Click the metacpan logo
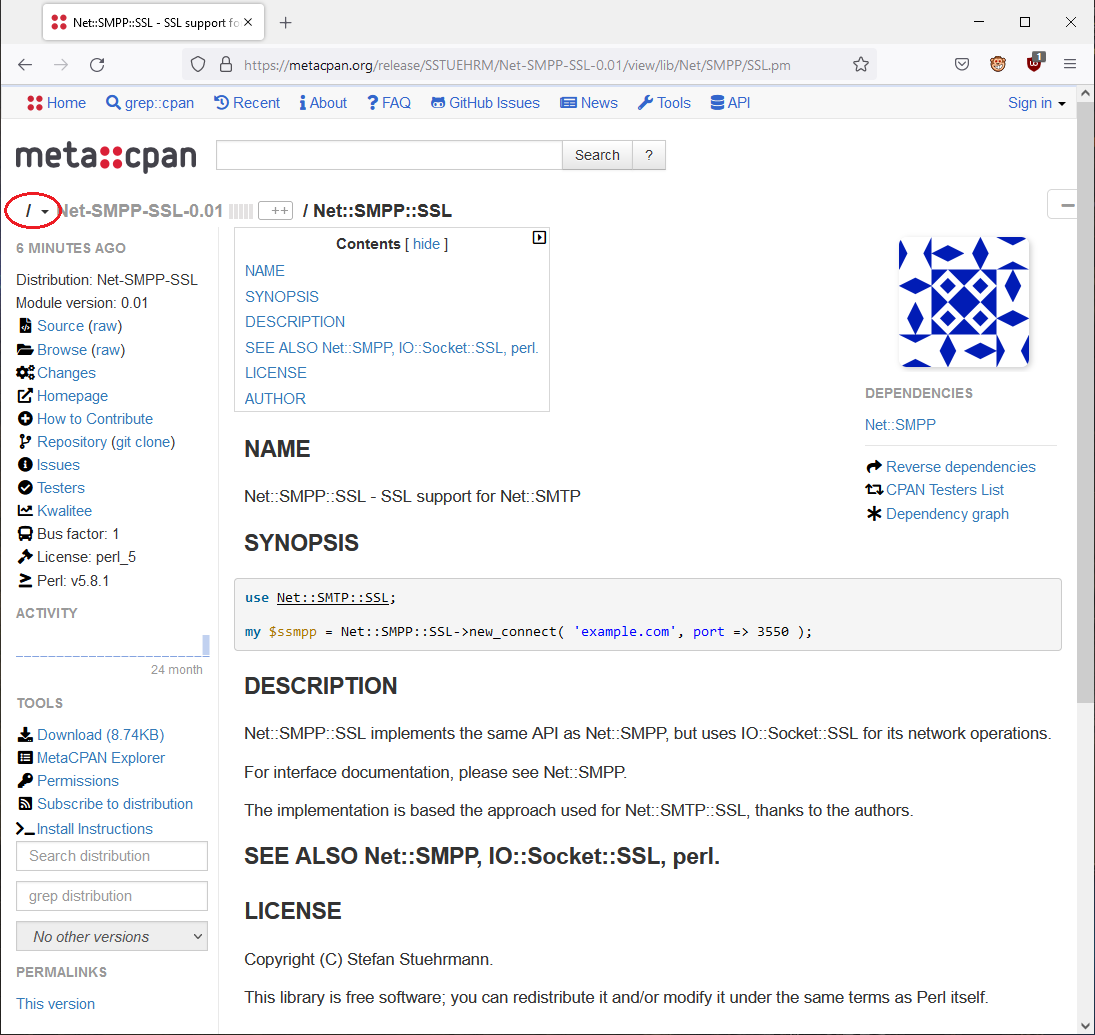Screen dimensions: 1095x1035 coord(106,155)
